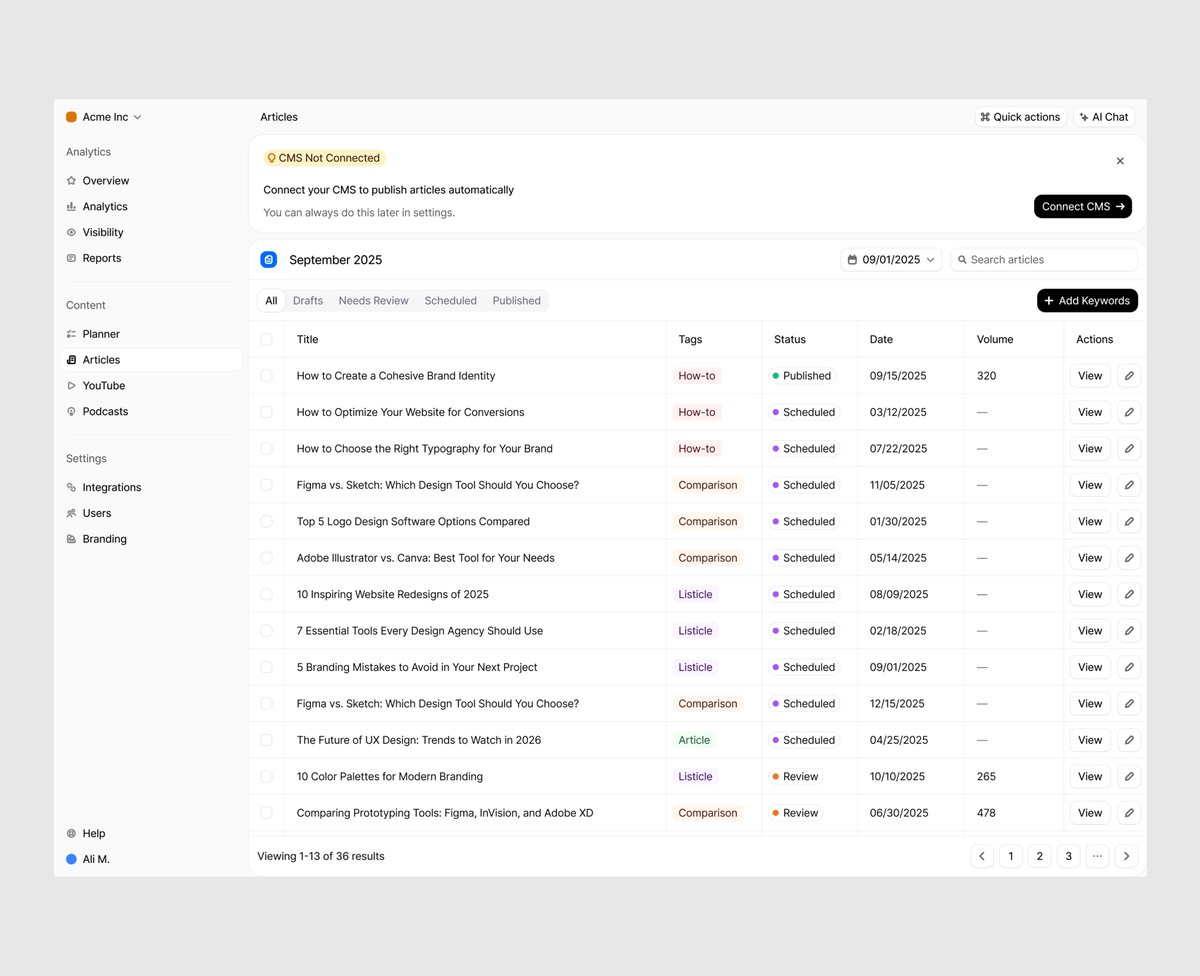
Task: Click edit pencil for 7 Essential Tools row
Action: (1129, 631)
